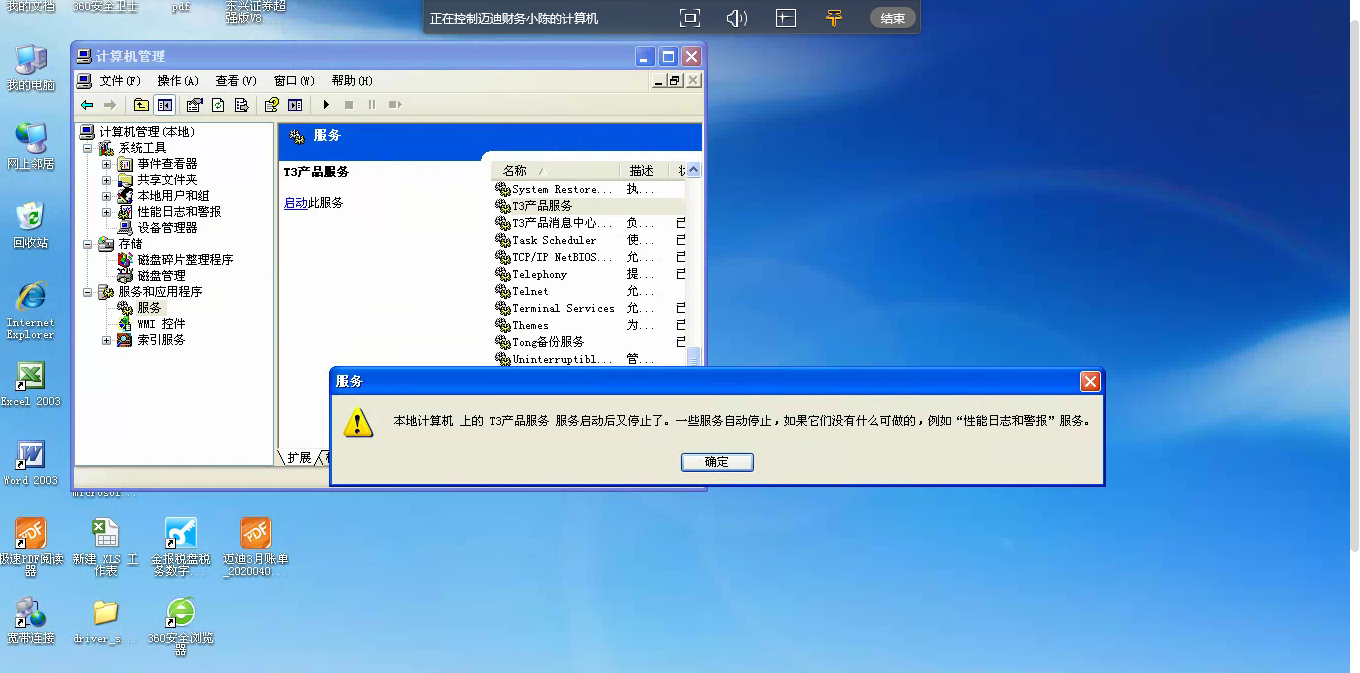This screenshot has width=1360, height=673.
Task: Sort services by 名称 column header
Action: 556,171
